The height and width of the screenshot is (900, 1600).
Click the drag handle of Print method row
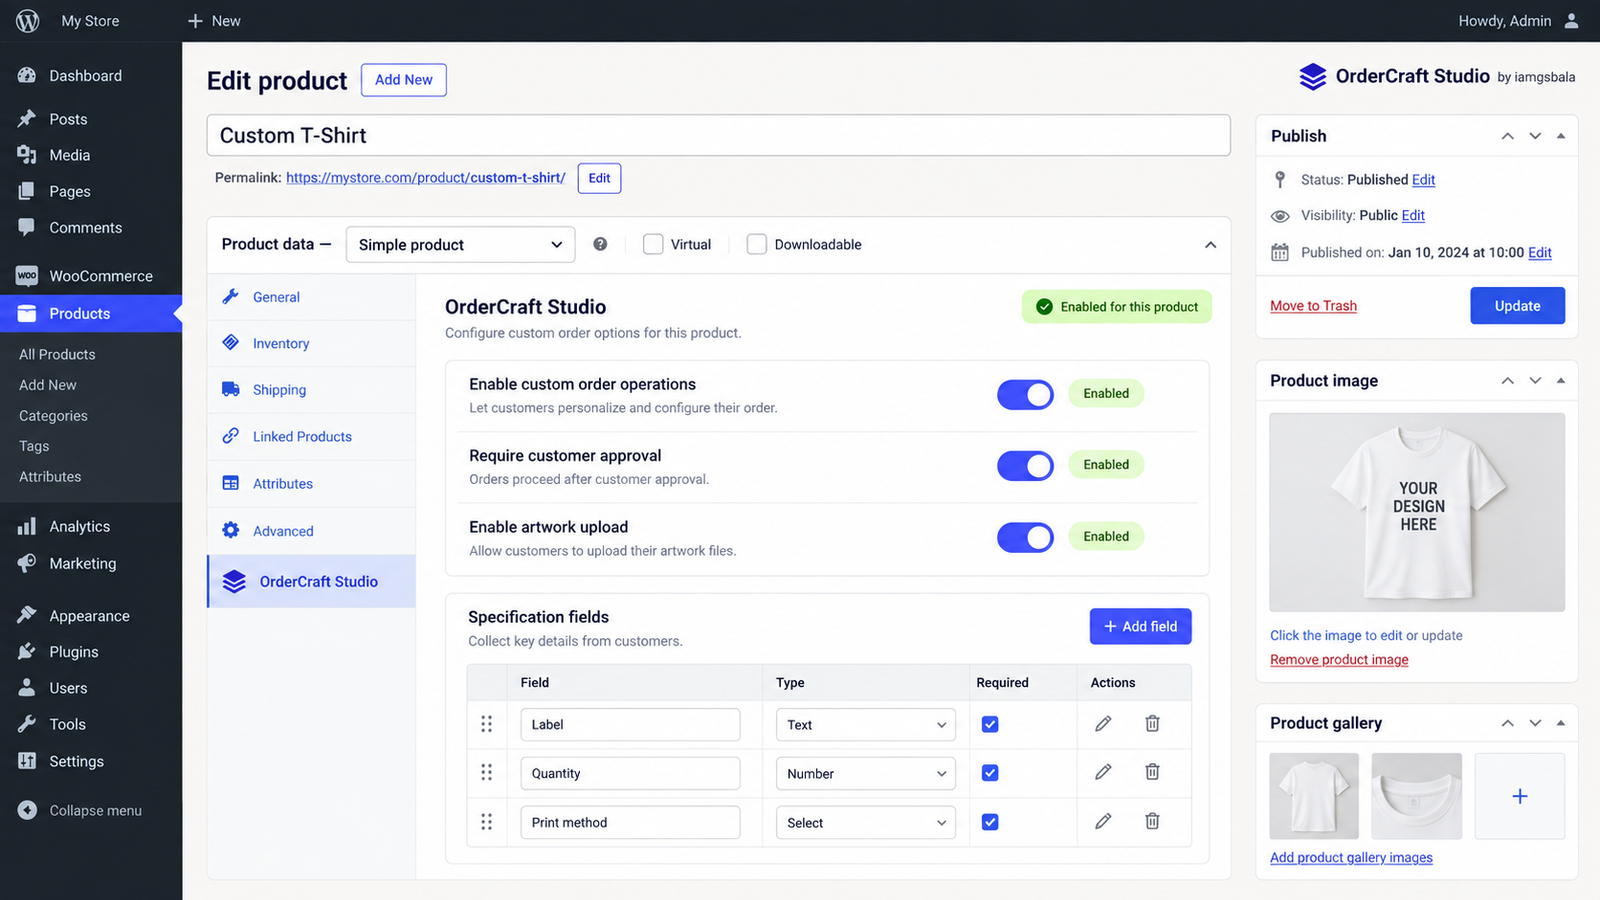point(487,822)
